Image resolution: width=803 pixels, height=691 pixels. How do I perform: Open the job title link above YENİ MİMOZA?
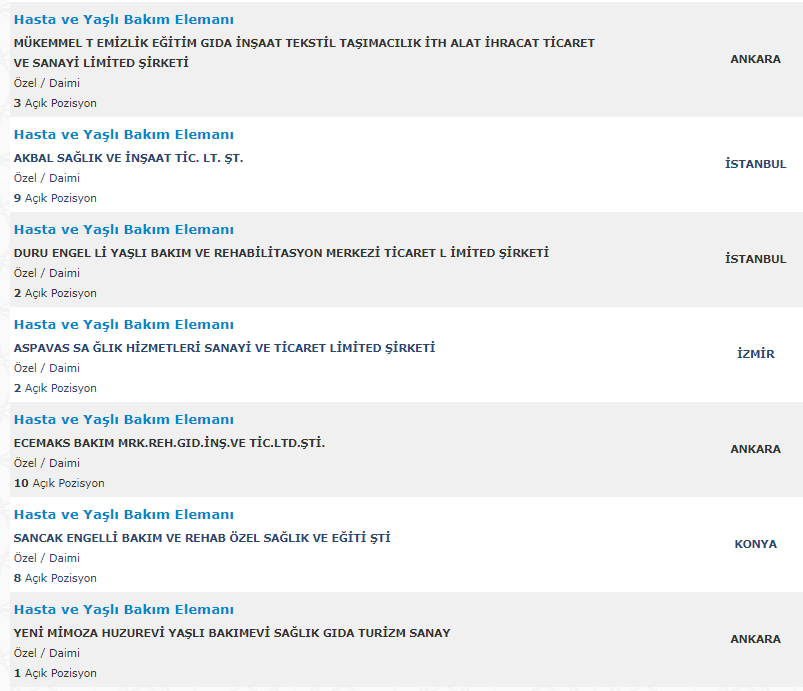pyautogui.click(x=123, y=610)
